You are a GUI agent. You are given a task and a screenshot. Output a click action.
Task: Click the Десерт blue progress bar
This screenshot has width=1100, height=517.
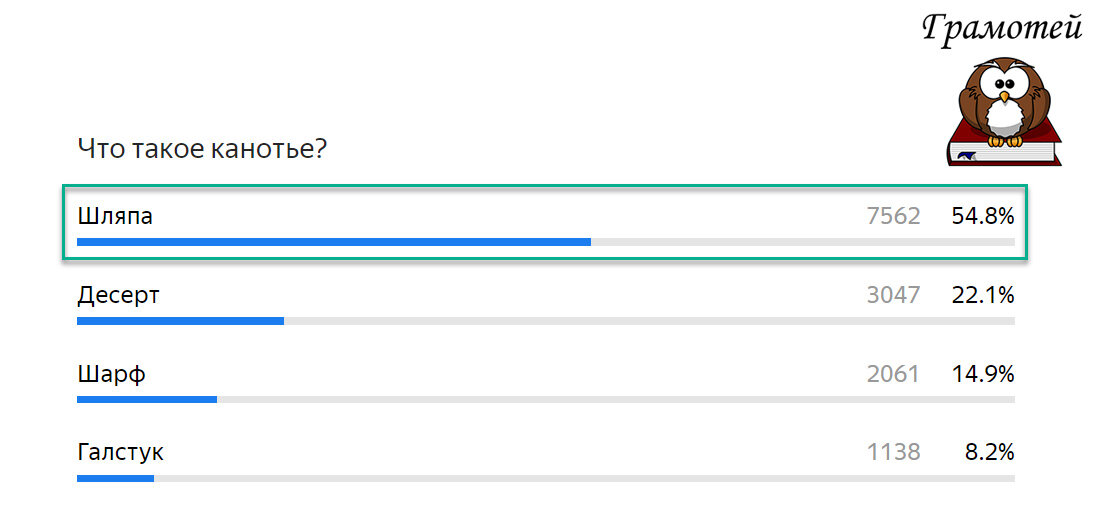tap(180, 321)
